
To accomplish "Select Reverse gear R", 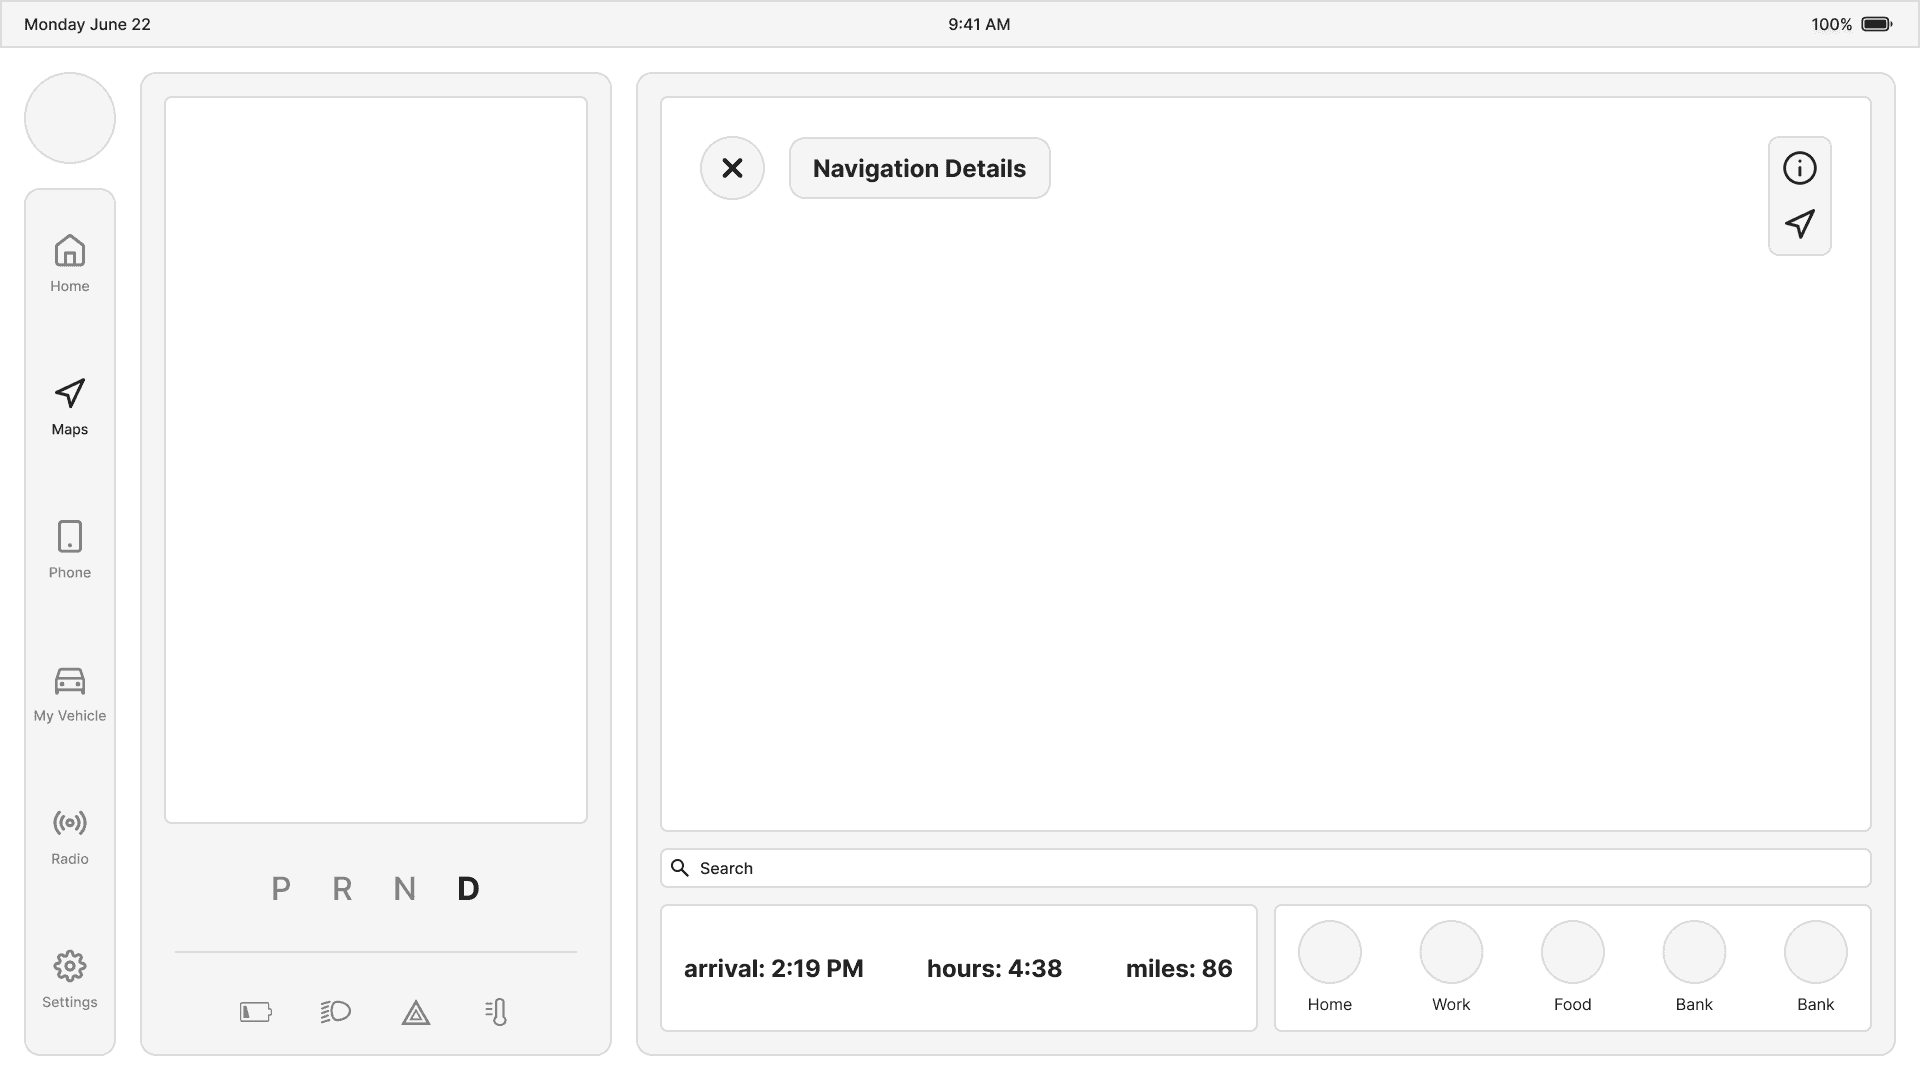I will click(342, 888).
